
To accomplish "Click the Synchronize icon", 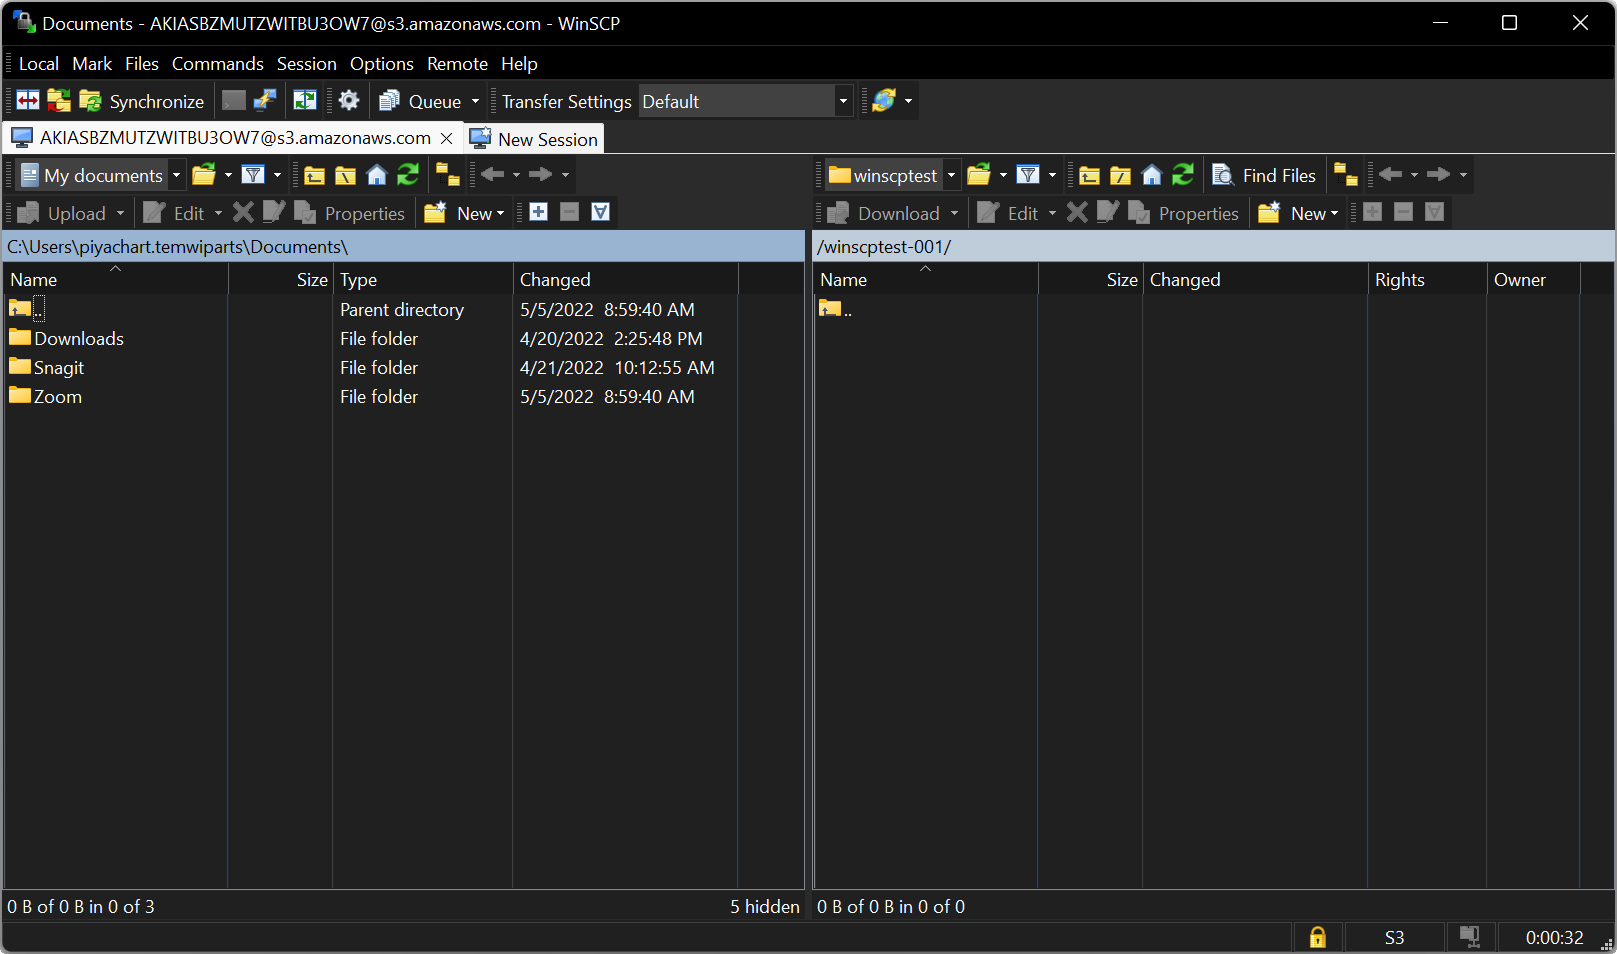I will [x=89, y=100].
